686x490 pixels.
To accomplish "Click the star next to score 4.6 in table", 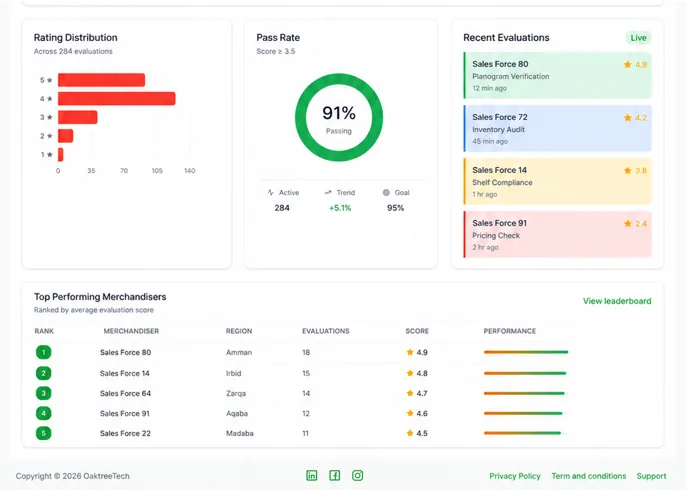I will [x=410, y=413].
